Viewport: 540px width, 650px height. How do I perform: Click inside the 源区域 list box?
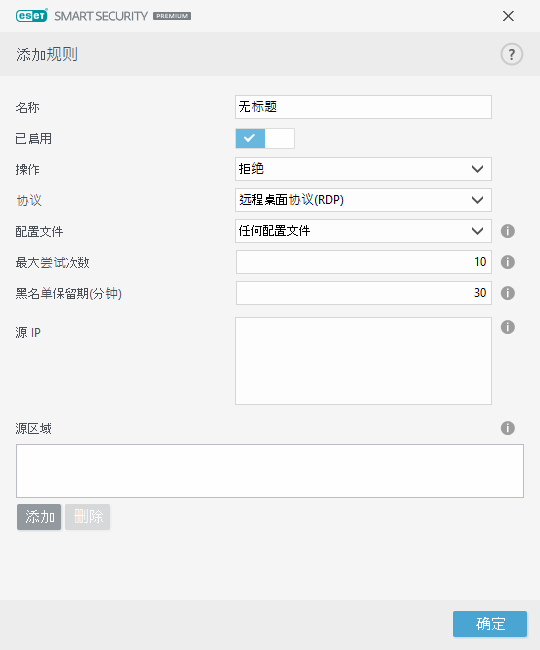point(270,471)
